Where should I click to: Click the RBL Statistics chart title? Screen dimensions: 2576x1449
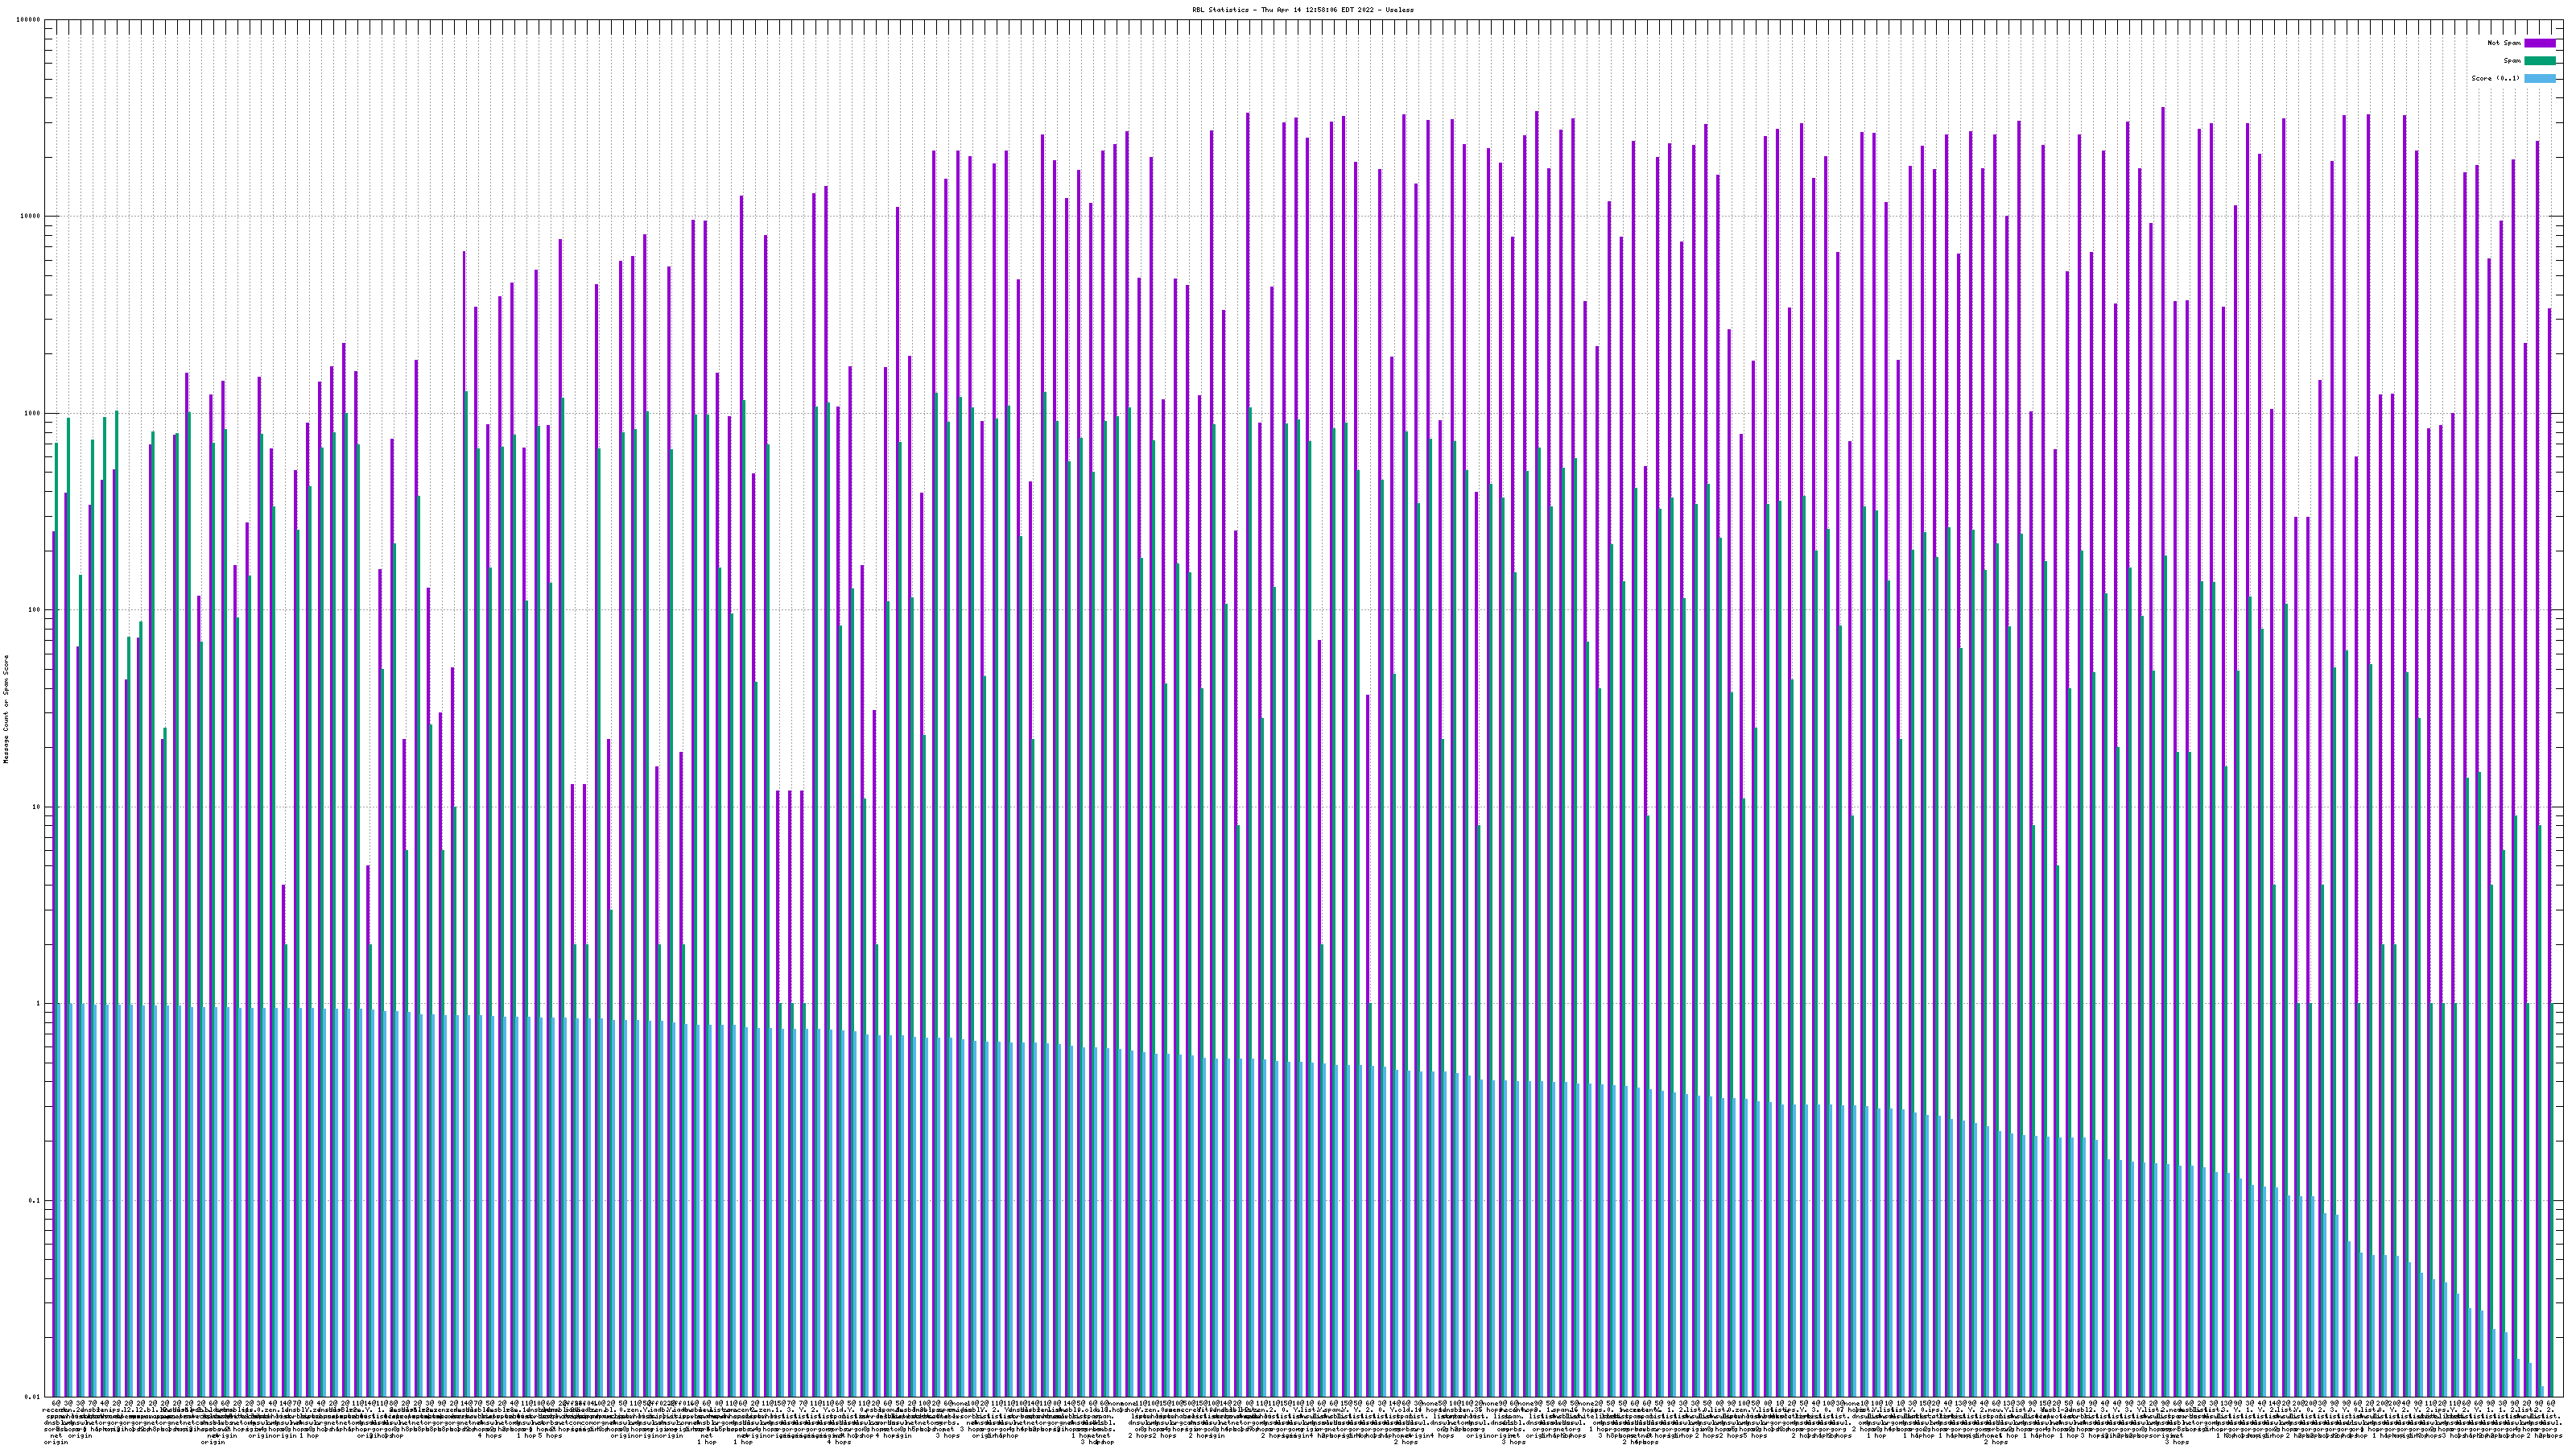coord(1303,9)
